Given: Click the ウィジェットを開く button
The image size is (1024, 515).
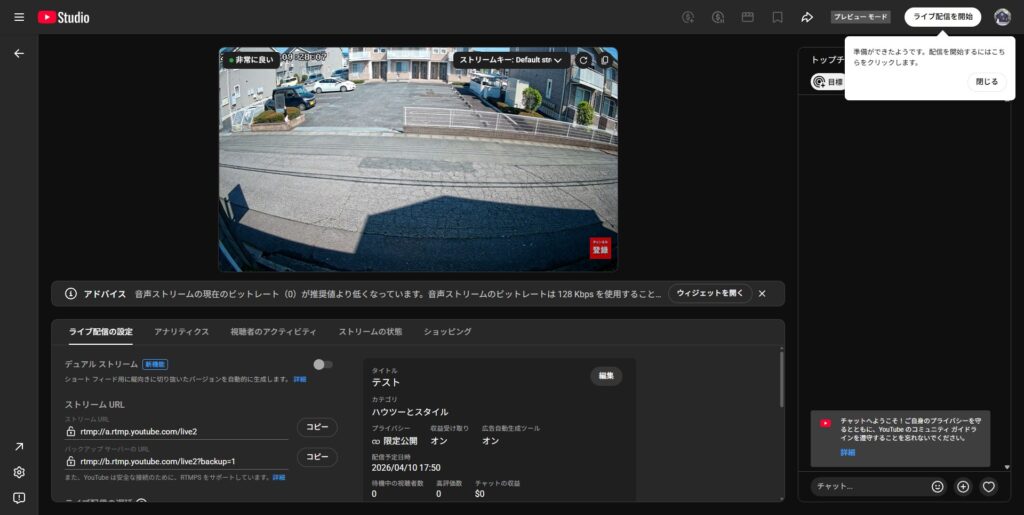Looking at the screenshot, I should pyautogui.click(x=710, y=294).
